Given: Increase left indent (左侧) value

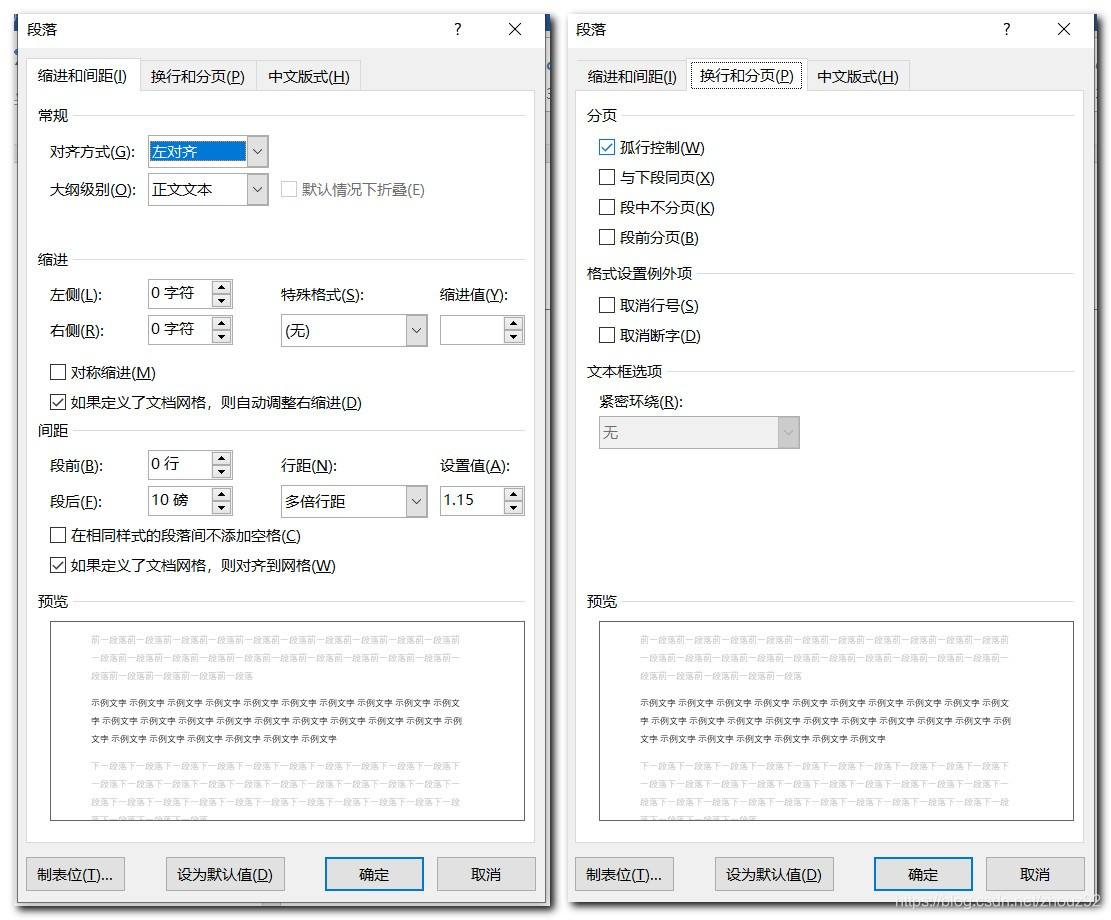Looking at the screenshot, I should pyautogui.click(x=222, y=287).
